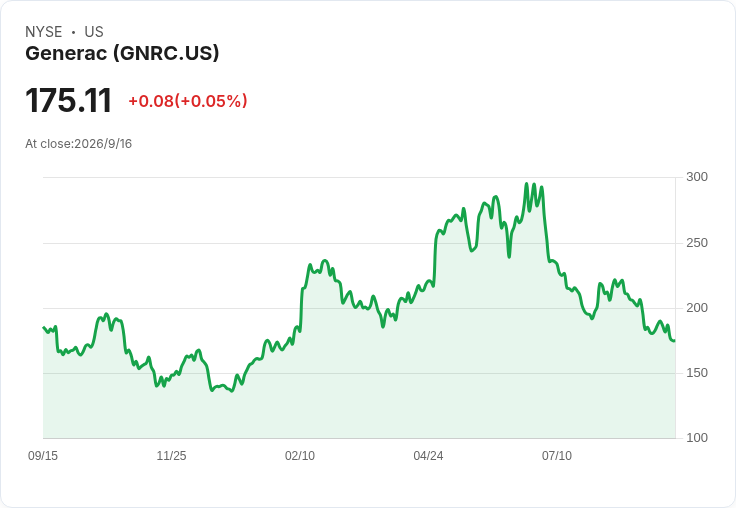The height and width of the screenshot is (508, 736).
Task: Click the At close:2026/9/16 timestamp
Action: click(78, 144)
